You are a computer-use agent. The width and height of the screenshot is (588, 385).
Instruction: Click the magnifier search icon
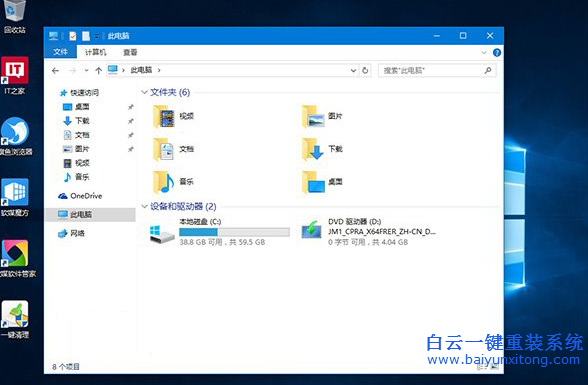click(488, 70)
